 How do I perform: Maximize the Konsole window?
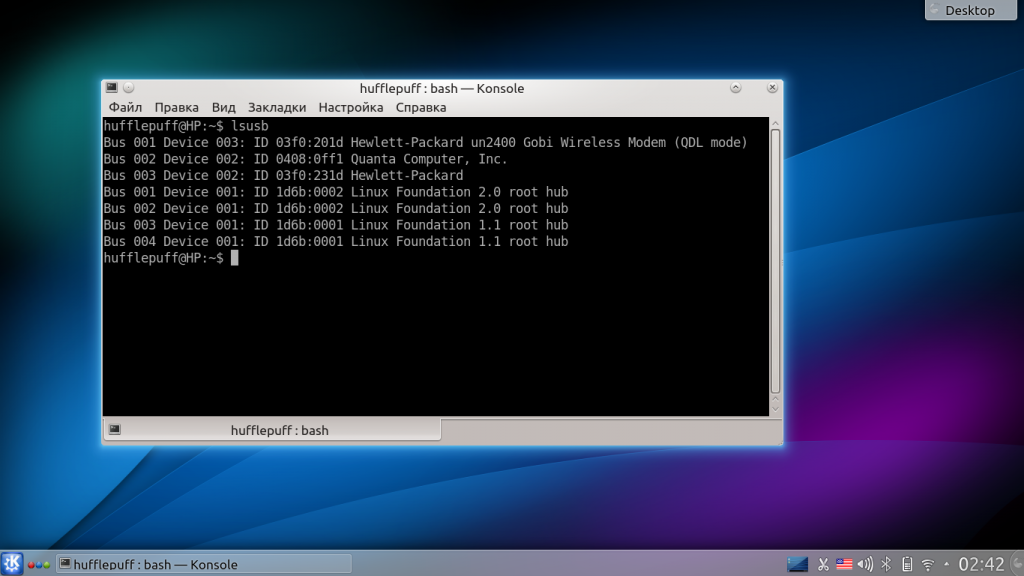tap(735, 88)
